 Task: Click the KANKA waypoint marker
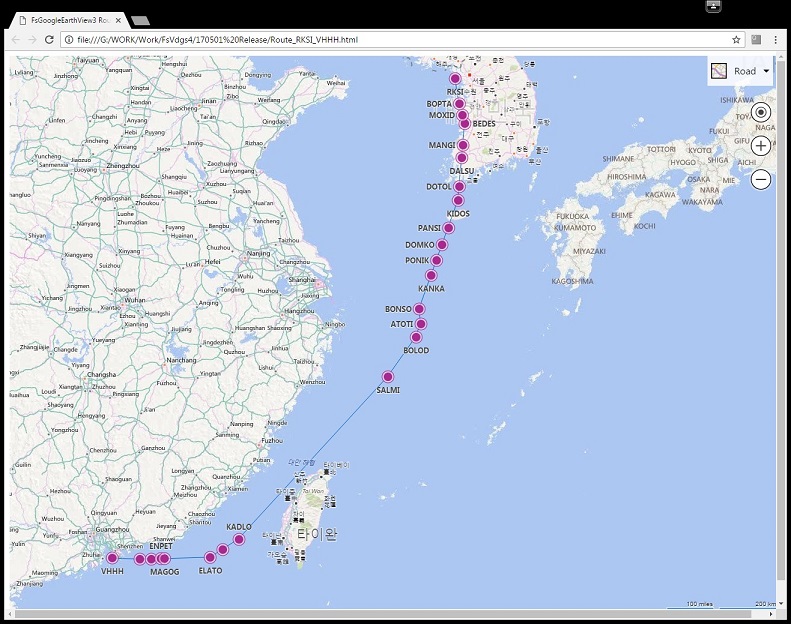[x=431, y=275]
